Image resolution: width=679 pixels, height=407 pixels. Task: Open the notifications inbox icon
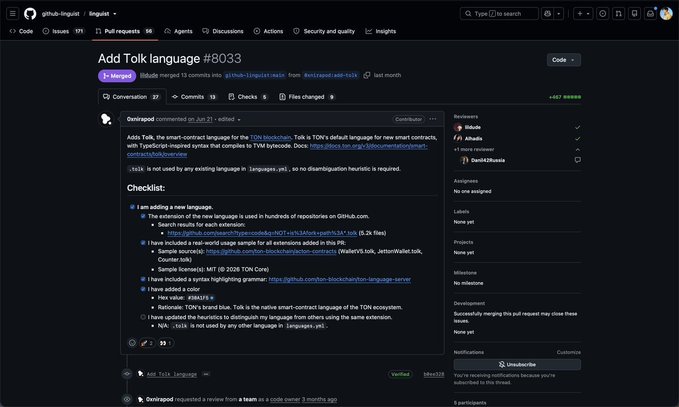point(650,14)
